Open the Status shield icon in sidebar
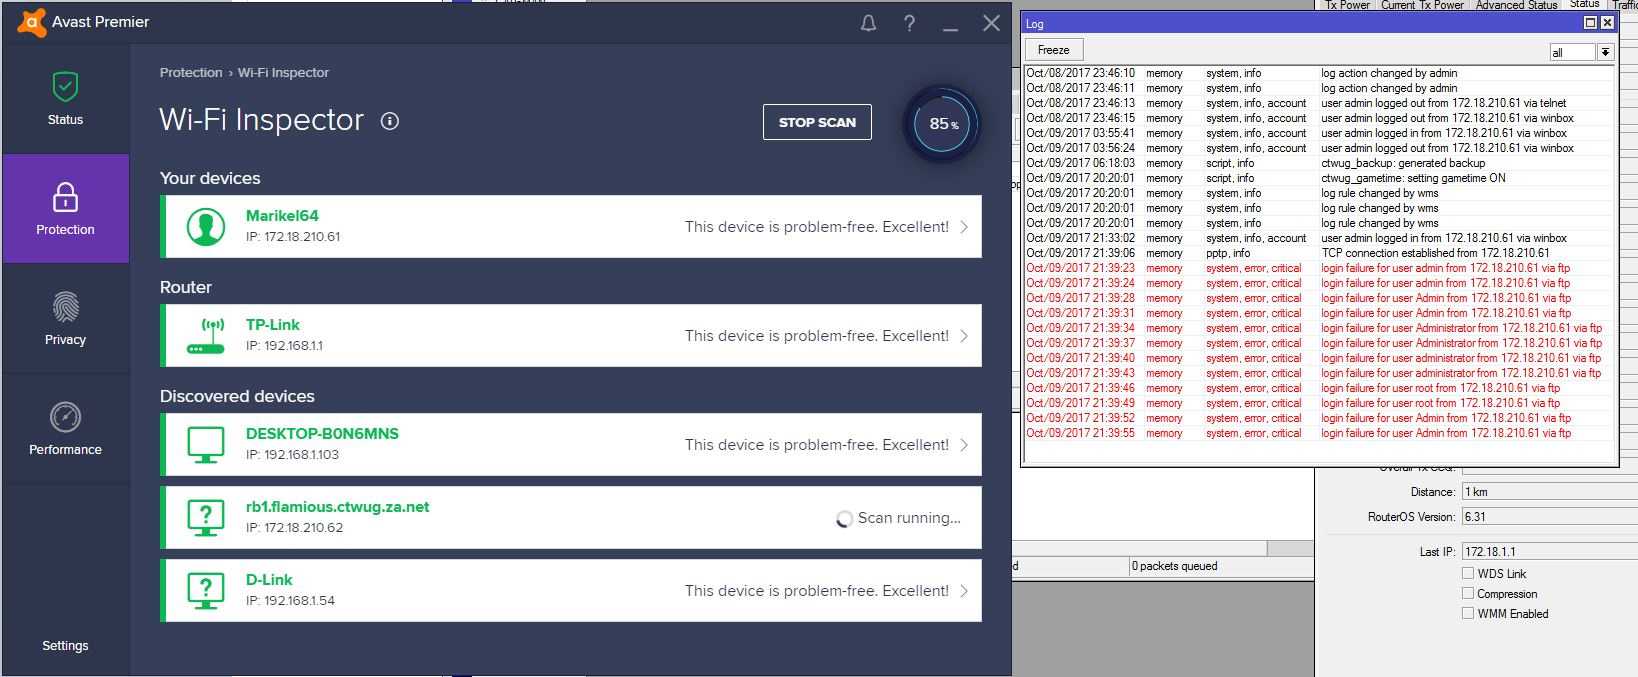Viewport: 1638px width, 677px height. tap(65, 88)
